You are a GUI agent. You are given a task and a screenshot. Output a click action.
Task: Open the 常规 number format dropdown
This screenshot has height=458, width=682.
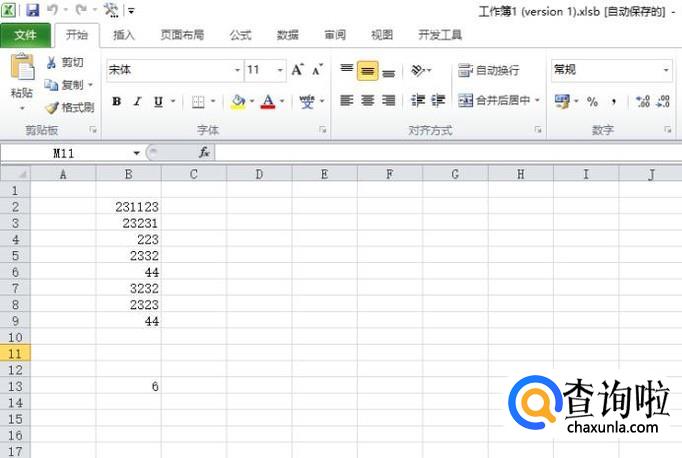666,70
